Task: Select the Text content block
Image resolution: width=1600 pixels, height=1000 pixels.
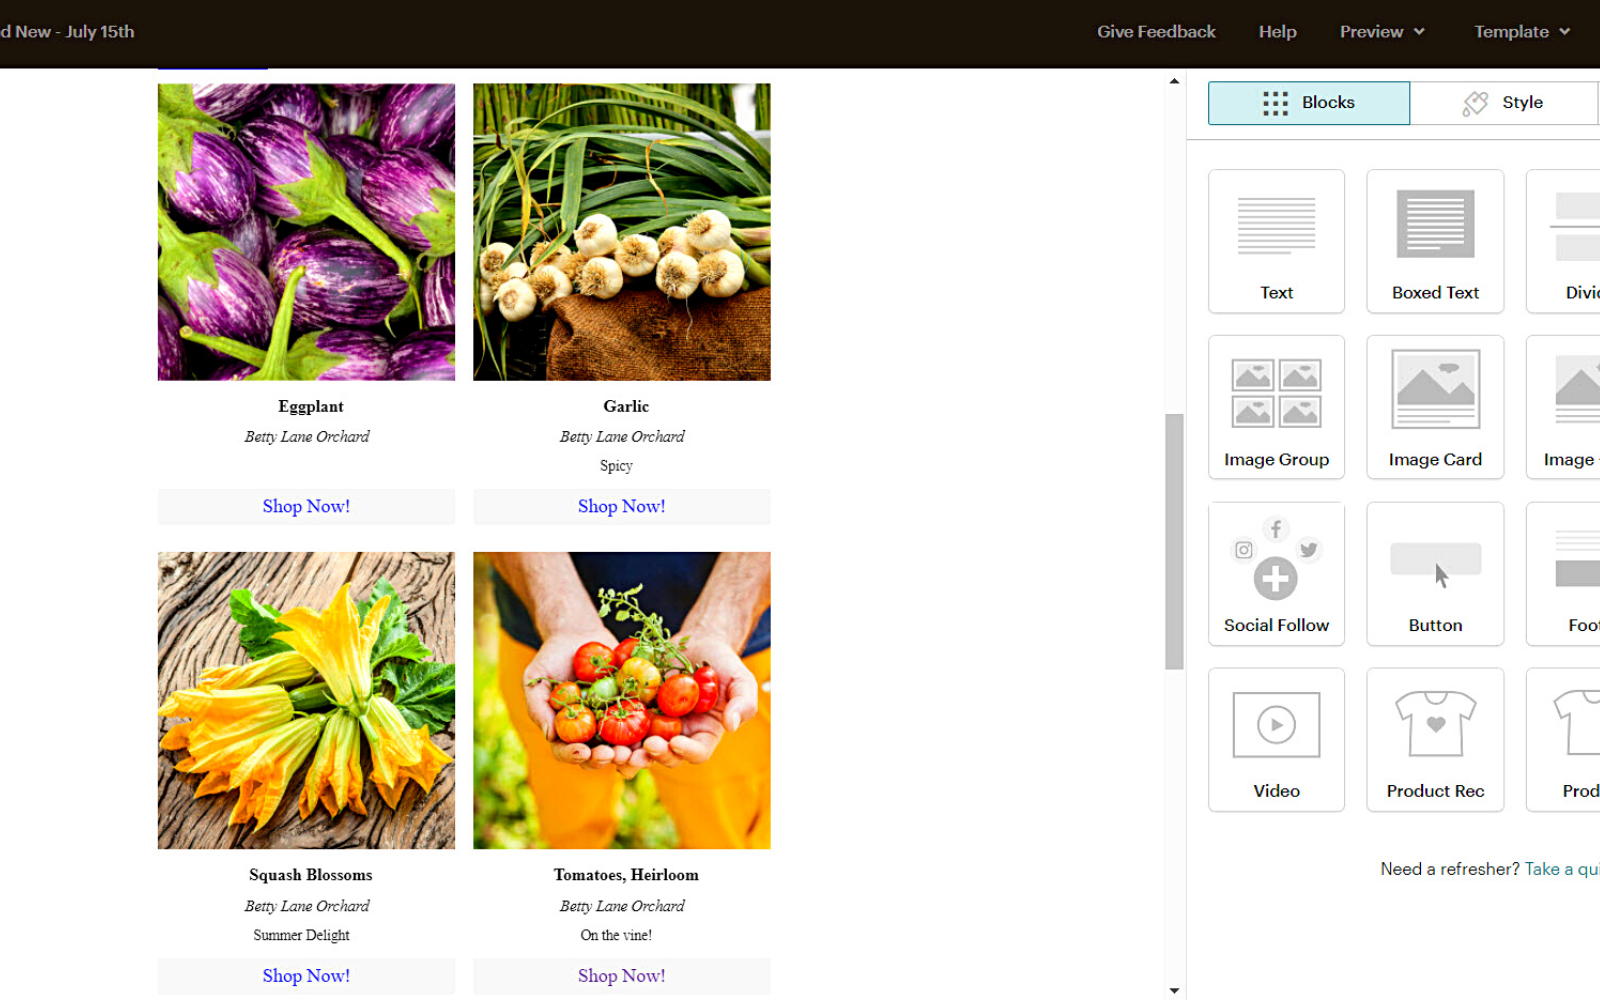Action: point(1276,241)
